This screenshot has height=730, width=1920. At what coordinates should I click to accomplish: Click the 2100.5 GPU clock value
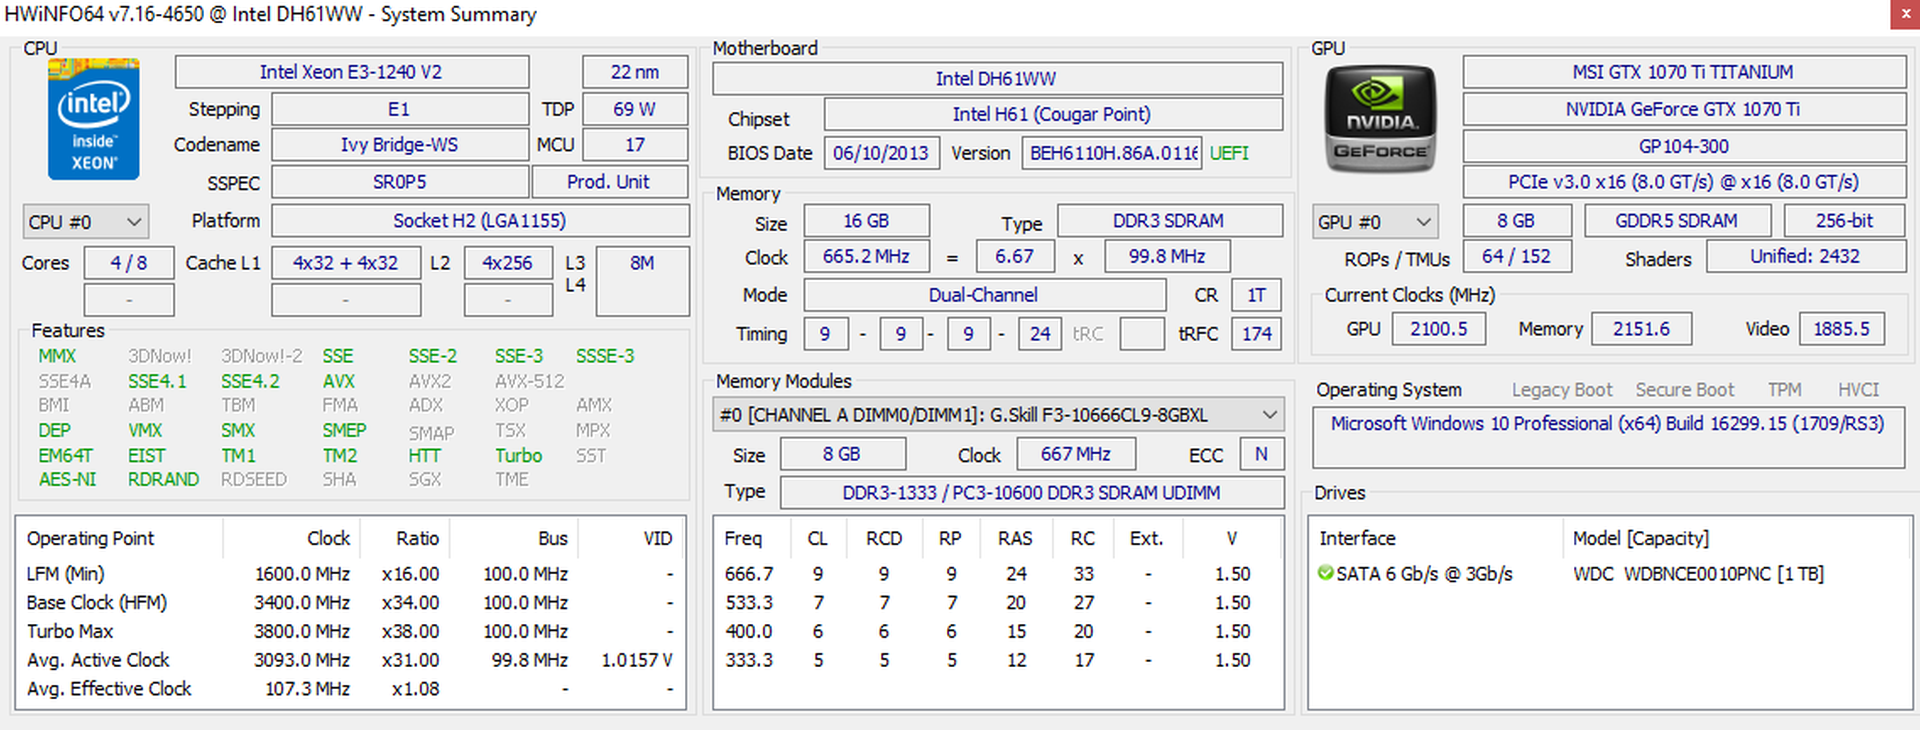pyautogui.click(x=1439, y=329)
